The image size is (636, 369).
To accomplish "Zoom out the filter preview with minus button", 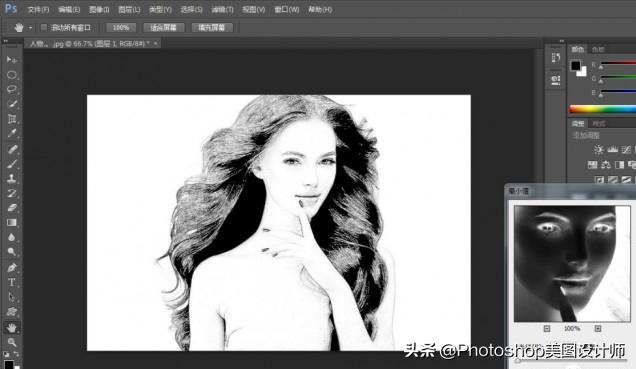I will point(547,328).
